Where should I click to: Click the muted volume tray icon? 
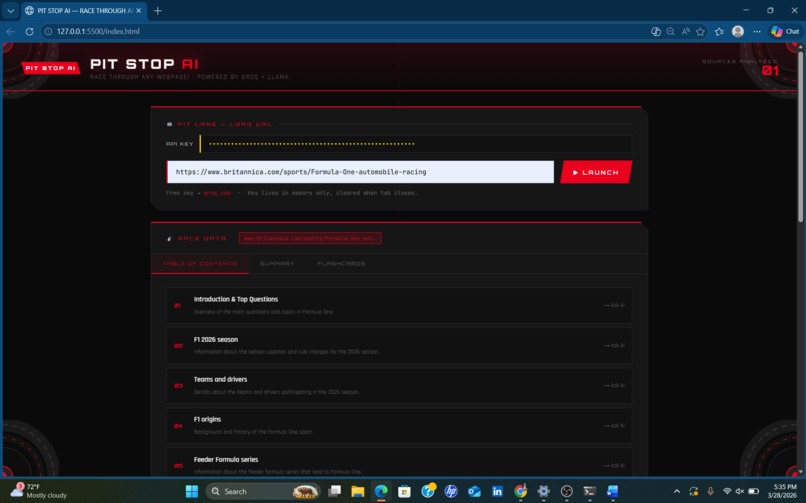coord(740,491)
